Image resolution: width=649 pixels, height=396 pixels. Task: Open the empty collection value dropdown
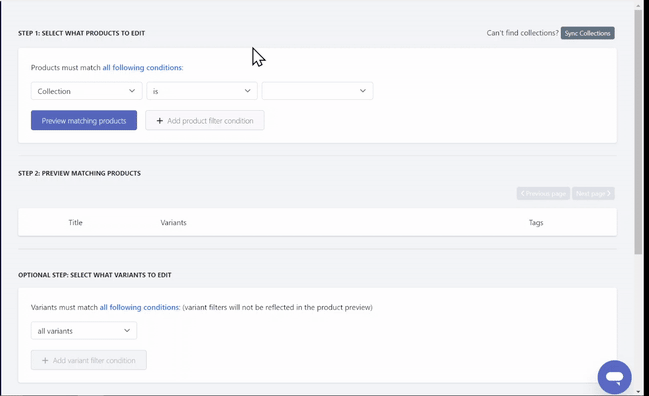pyautogui.click(x=317, y=91)
